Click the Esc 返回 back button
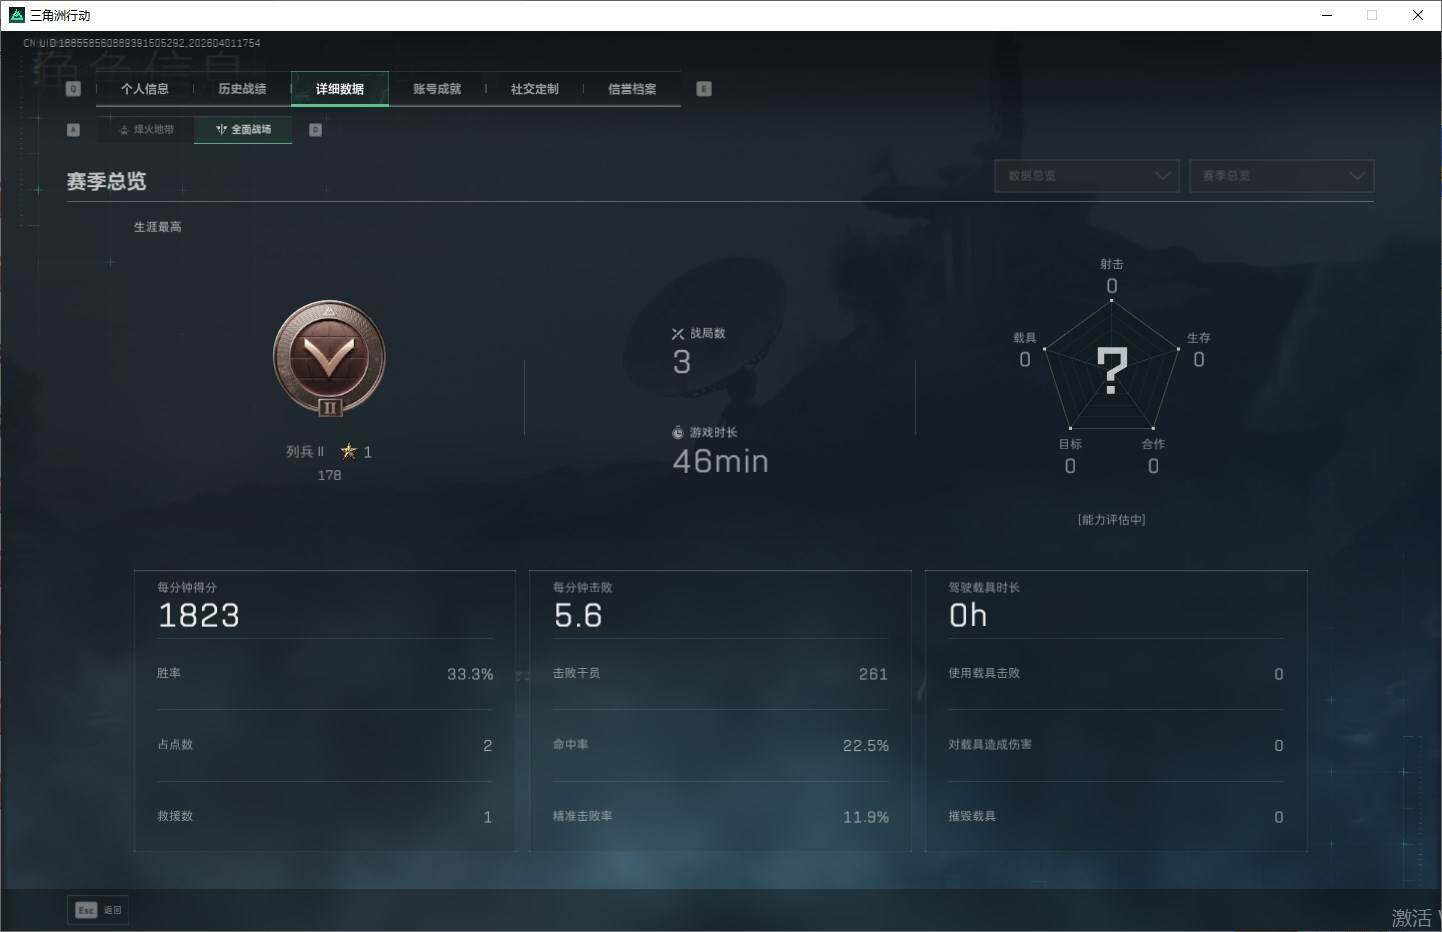Screen dimensions: 1442x932 pos(98,910)
